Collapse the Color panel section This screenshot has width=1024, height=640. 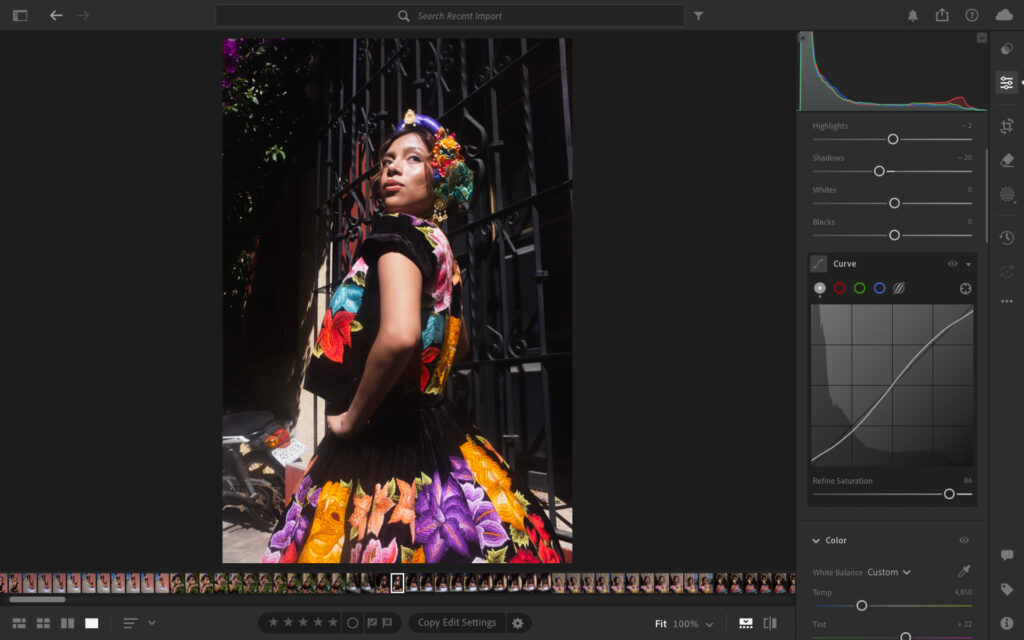pos(816,540)
